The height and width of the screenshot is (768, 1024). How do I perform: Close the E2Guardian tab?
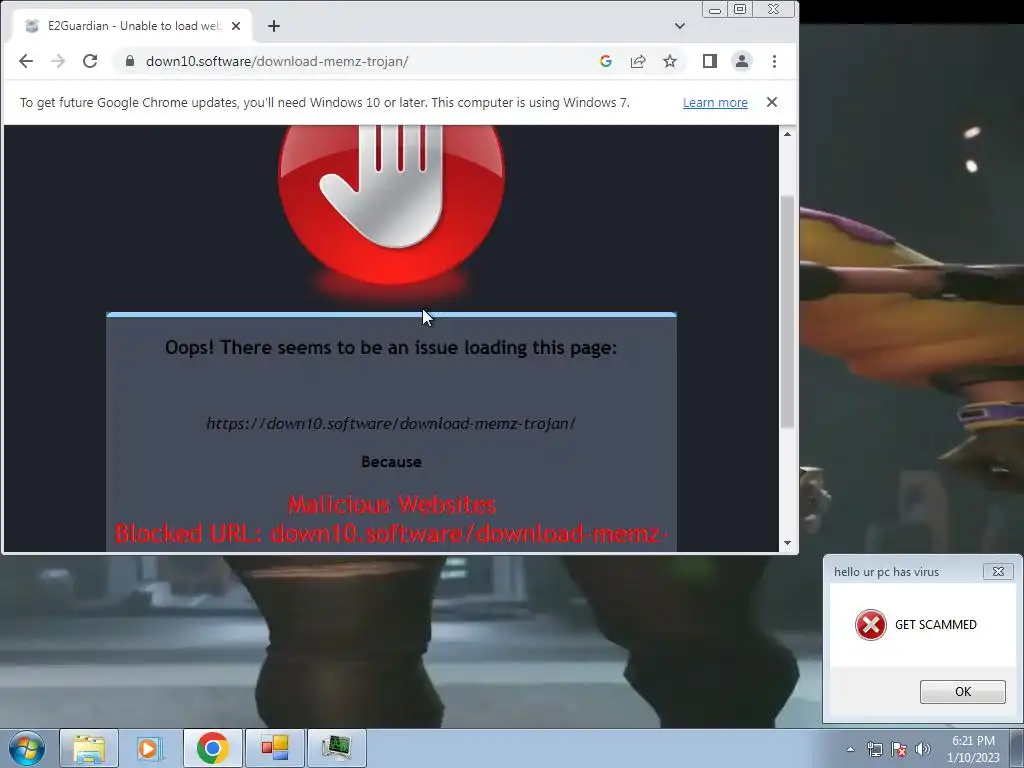click(x=236, y=26)
